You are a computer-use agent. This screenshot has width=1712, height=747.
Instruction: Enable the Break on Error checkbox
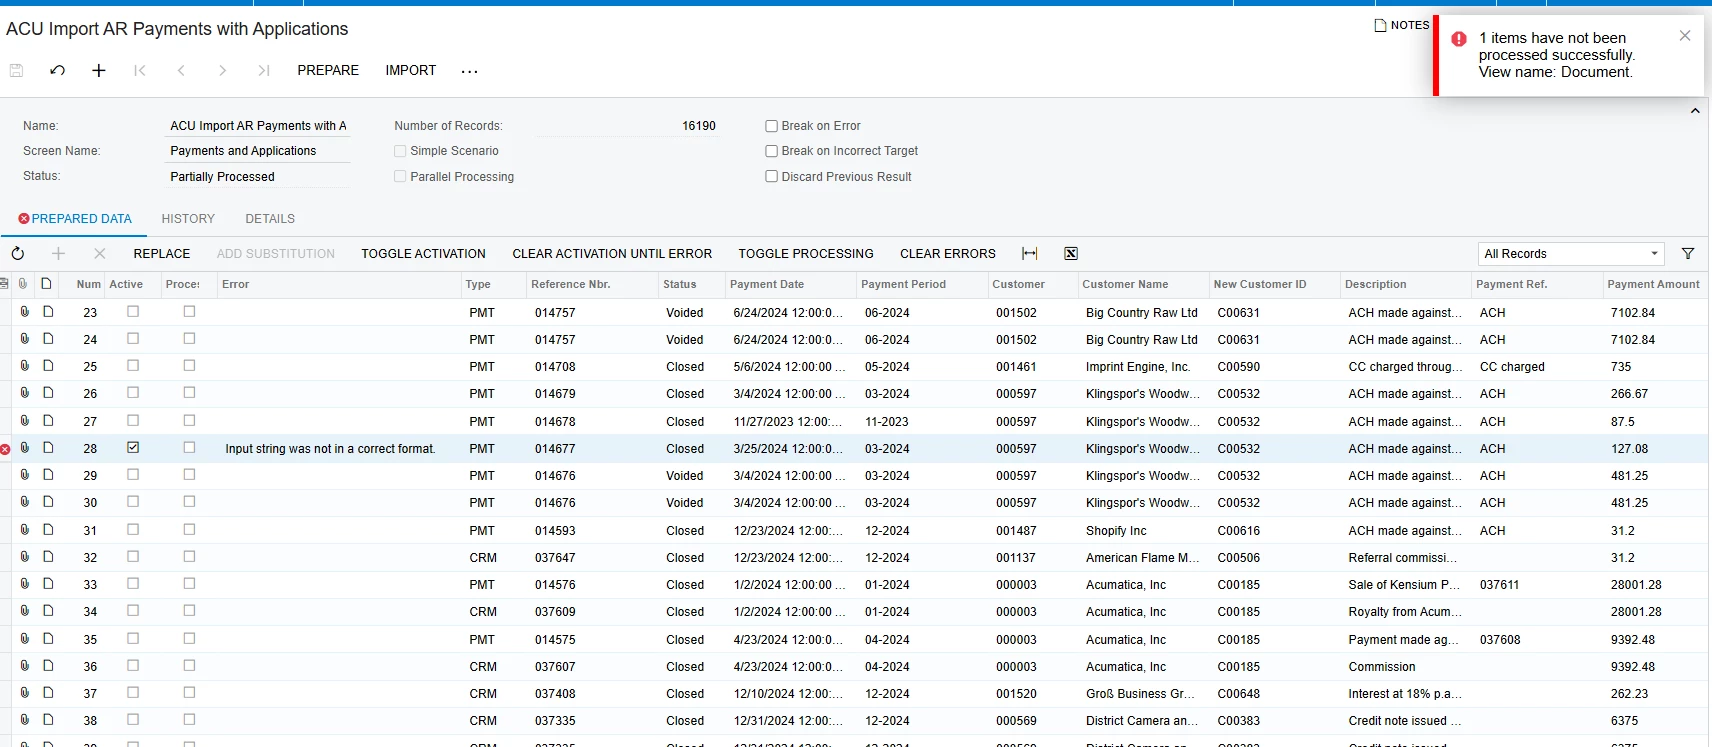click(x=771, y=126)
